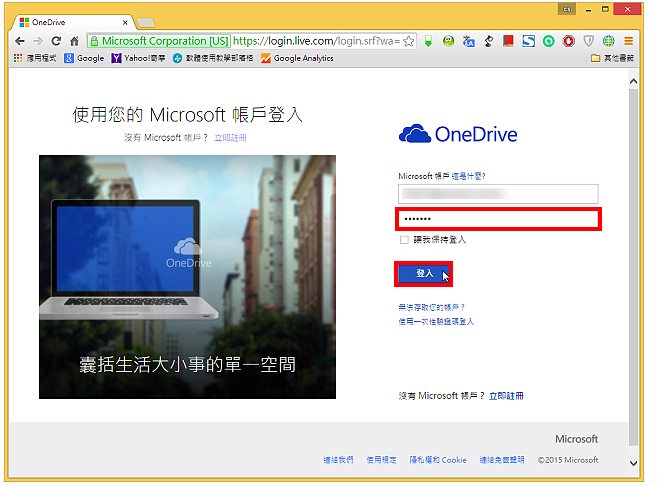Open the disclaimer footer link

click(502, 460)
